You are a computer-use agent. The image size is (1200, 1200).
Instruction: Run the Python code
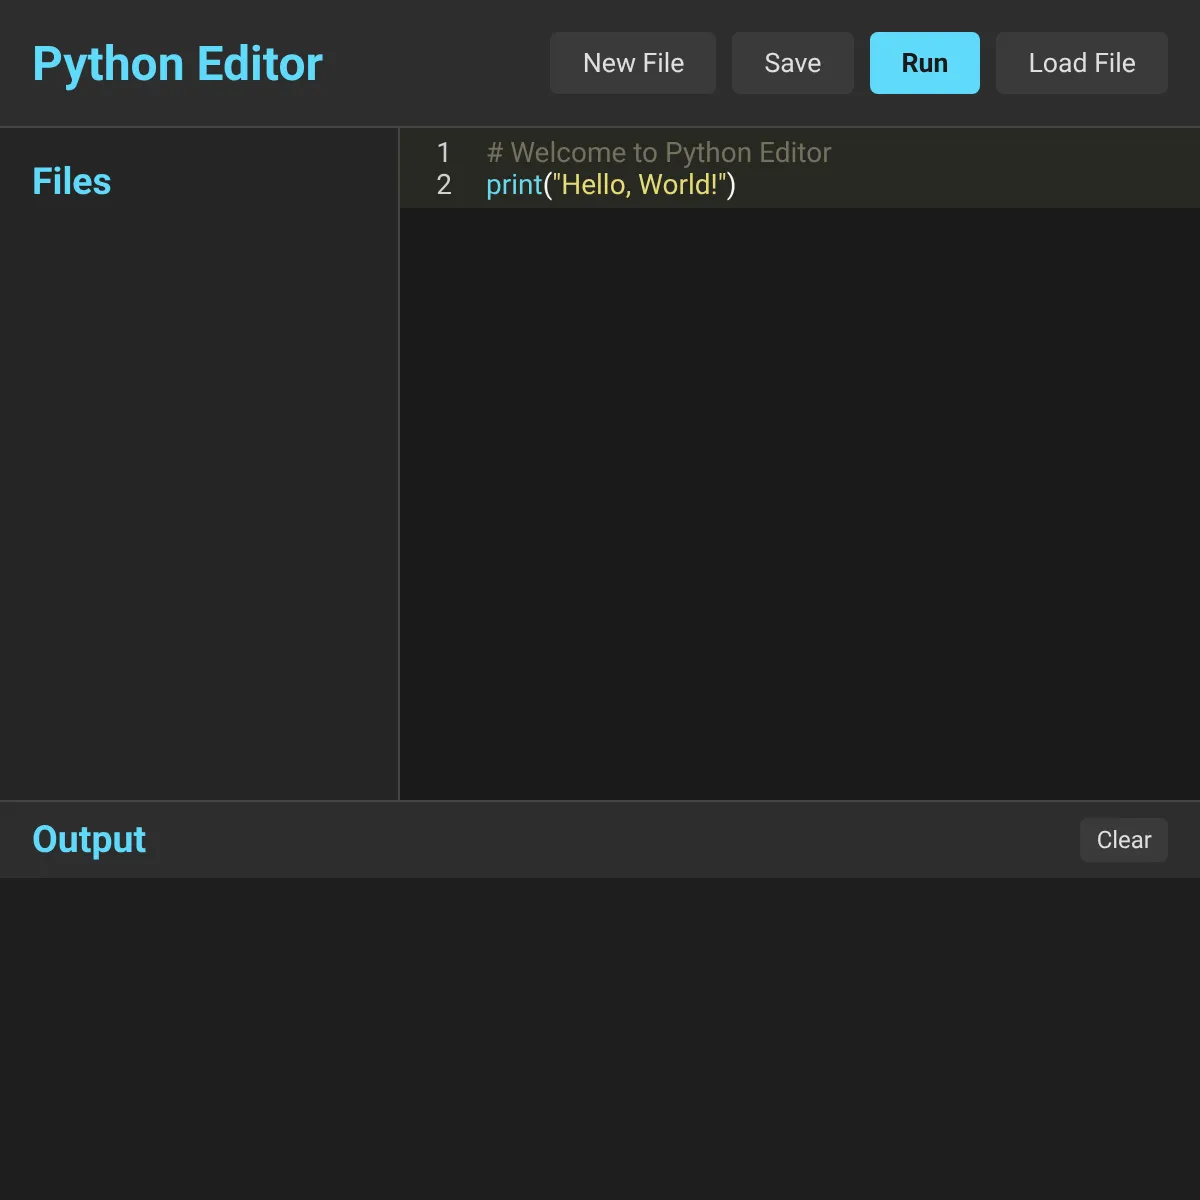pos(924,63)
